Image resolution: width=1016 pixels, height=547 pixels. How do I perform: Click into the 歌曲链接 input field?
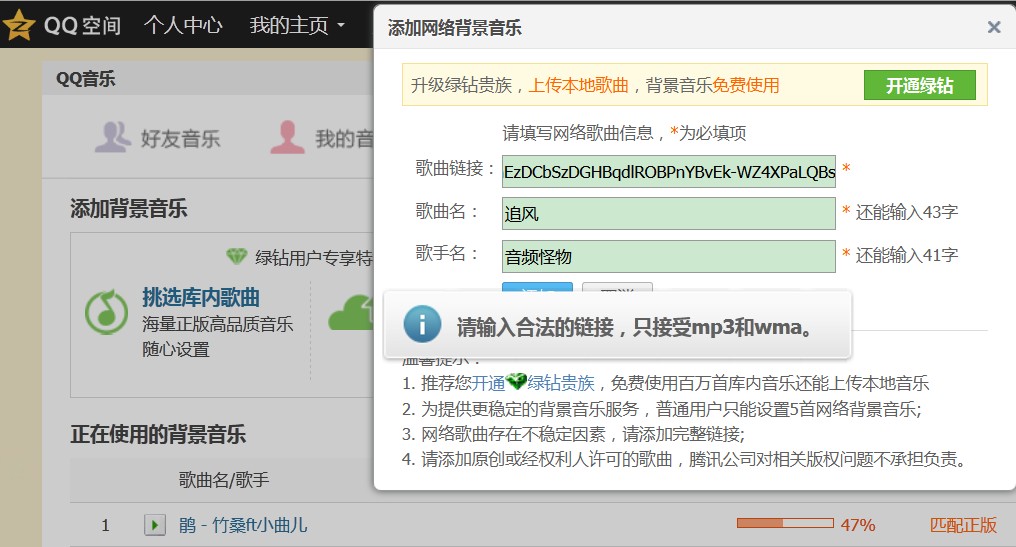[669, 172]
